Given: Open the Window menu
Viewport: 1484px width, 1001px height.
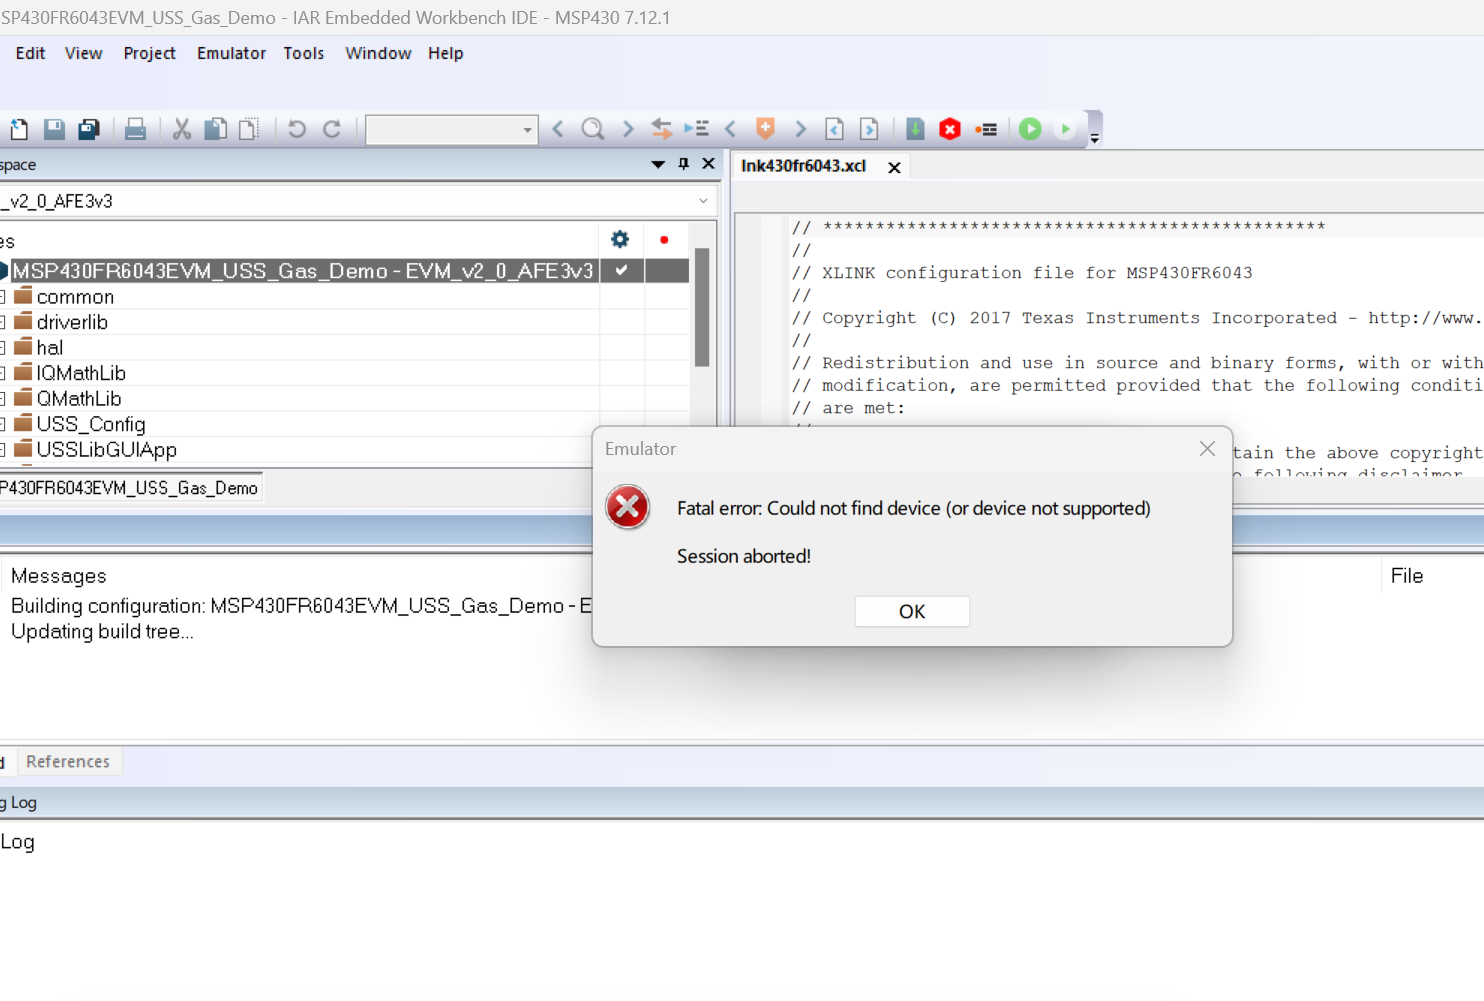Looking at the screenshot, I should [378, 53].
